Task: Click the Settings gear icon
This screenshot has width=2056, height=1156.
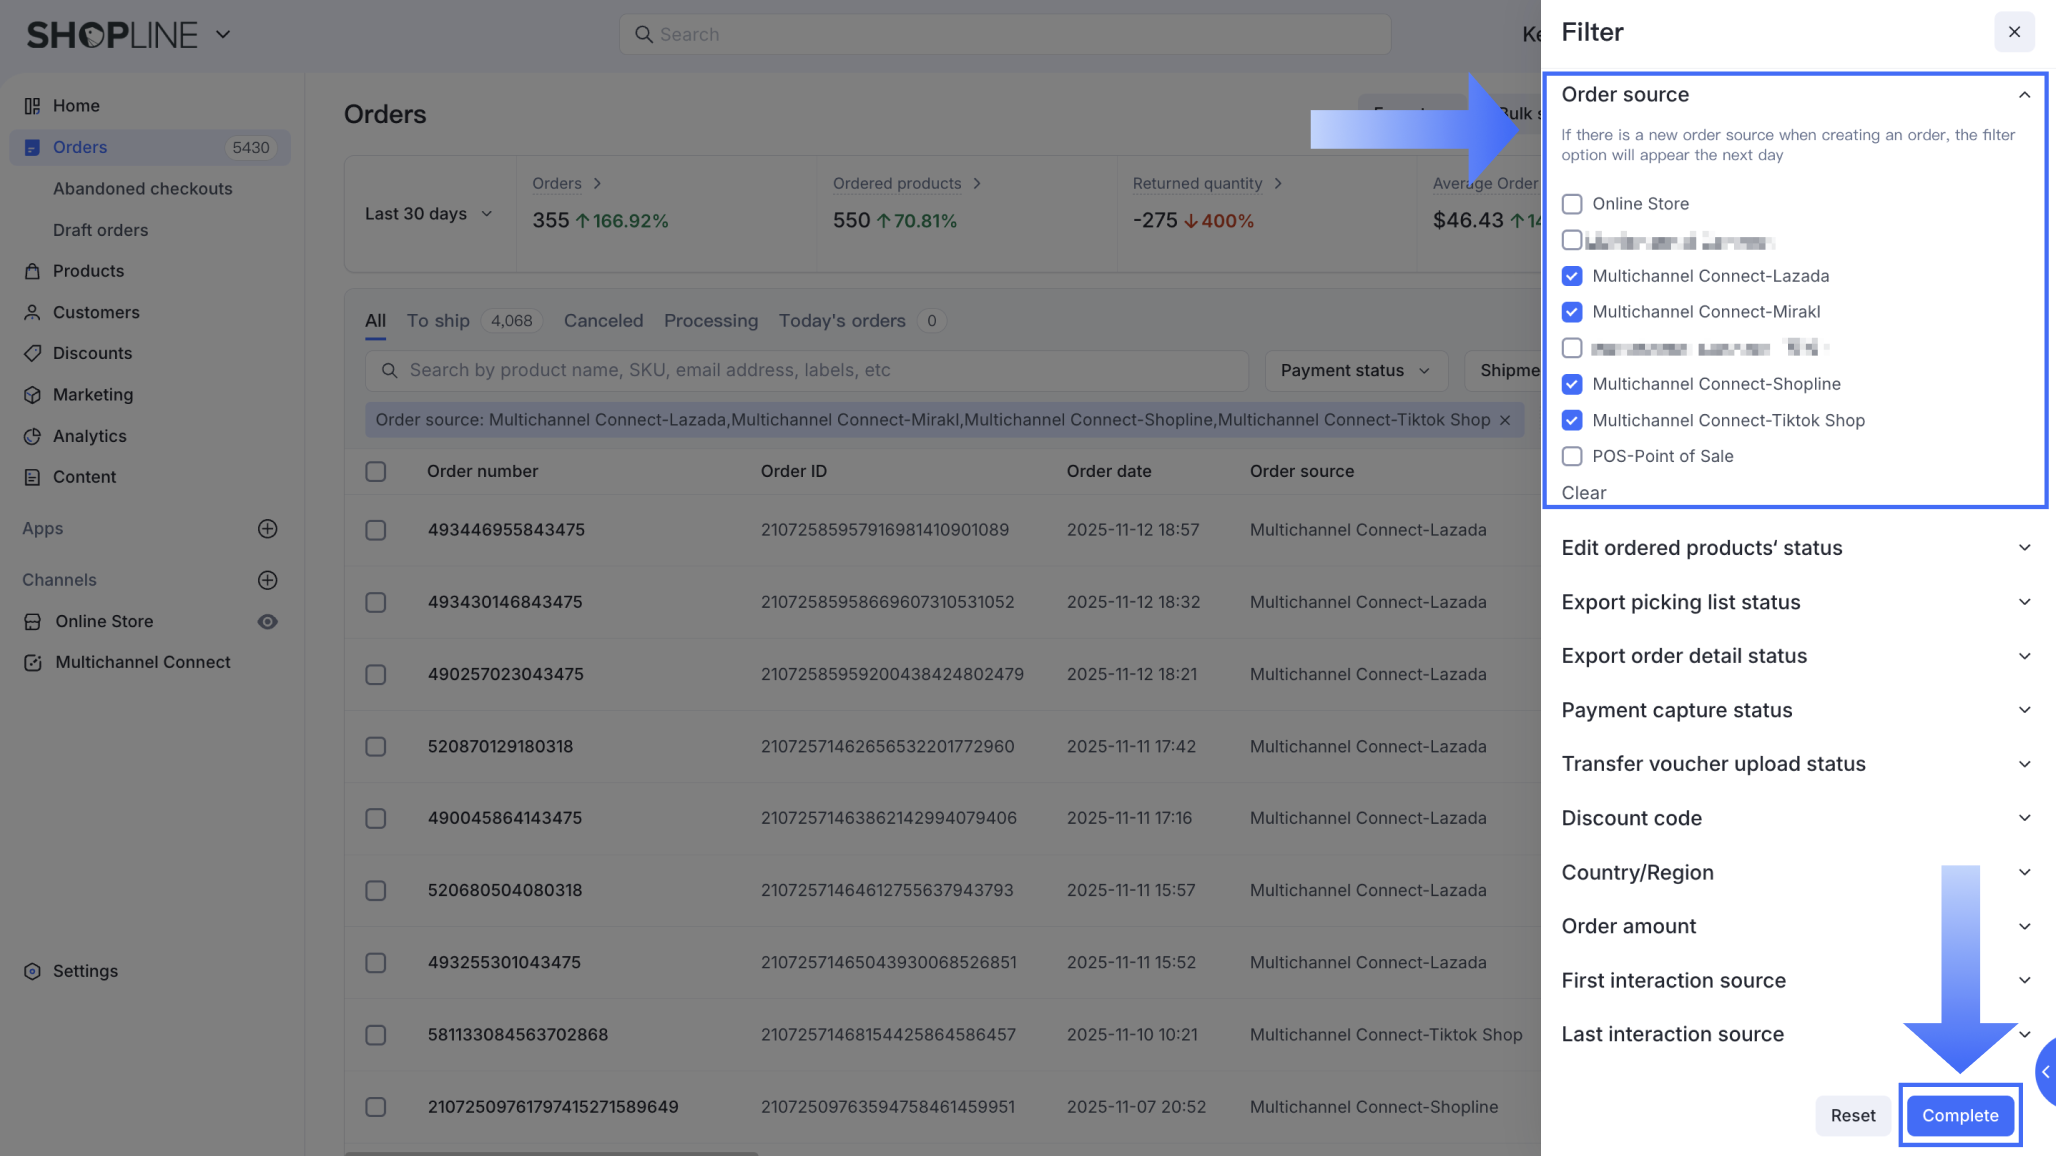Action: click(32, 971)
